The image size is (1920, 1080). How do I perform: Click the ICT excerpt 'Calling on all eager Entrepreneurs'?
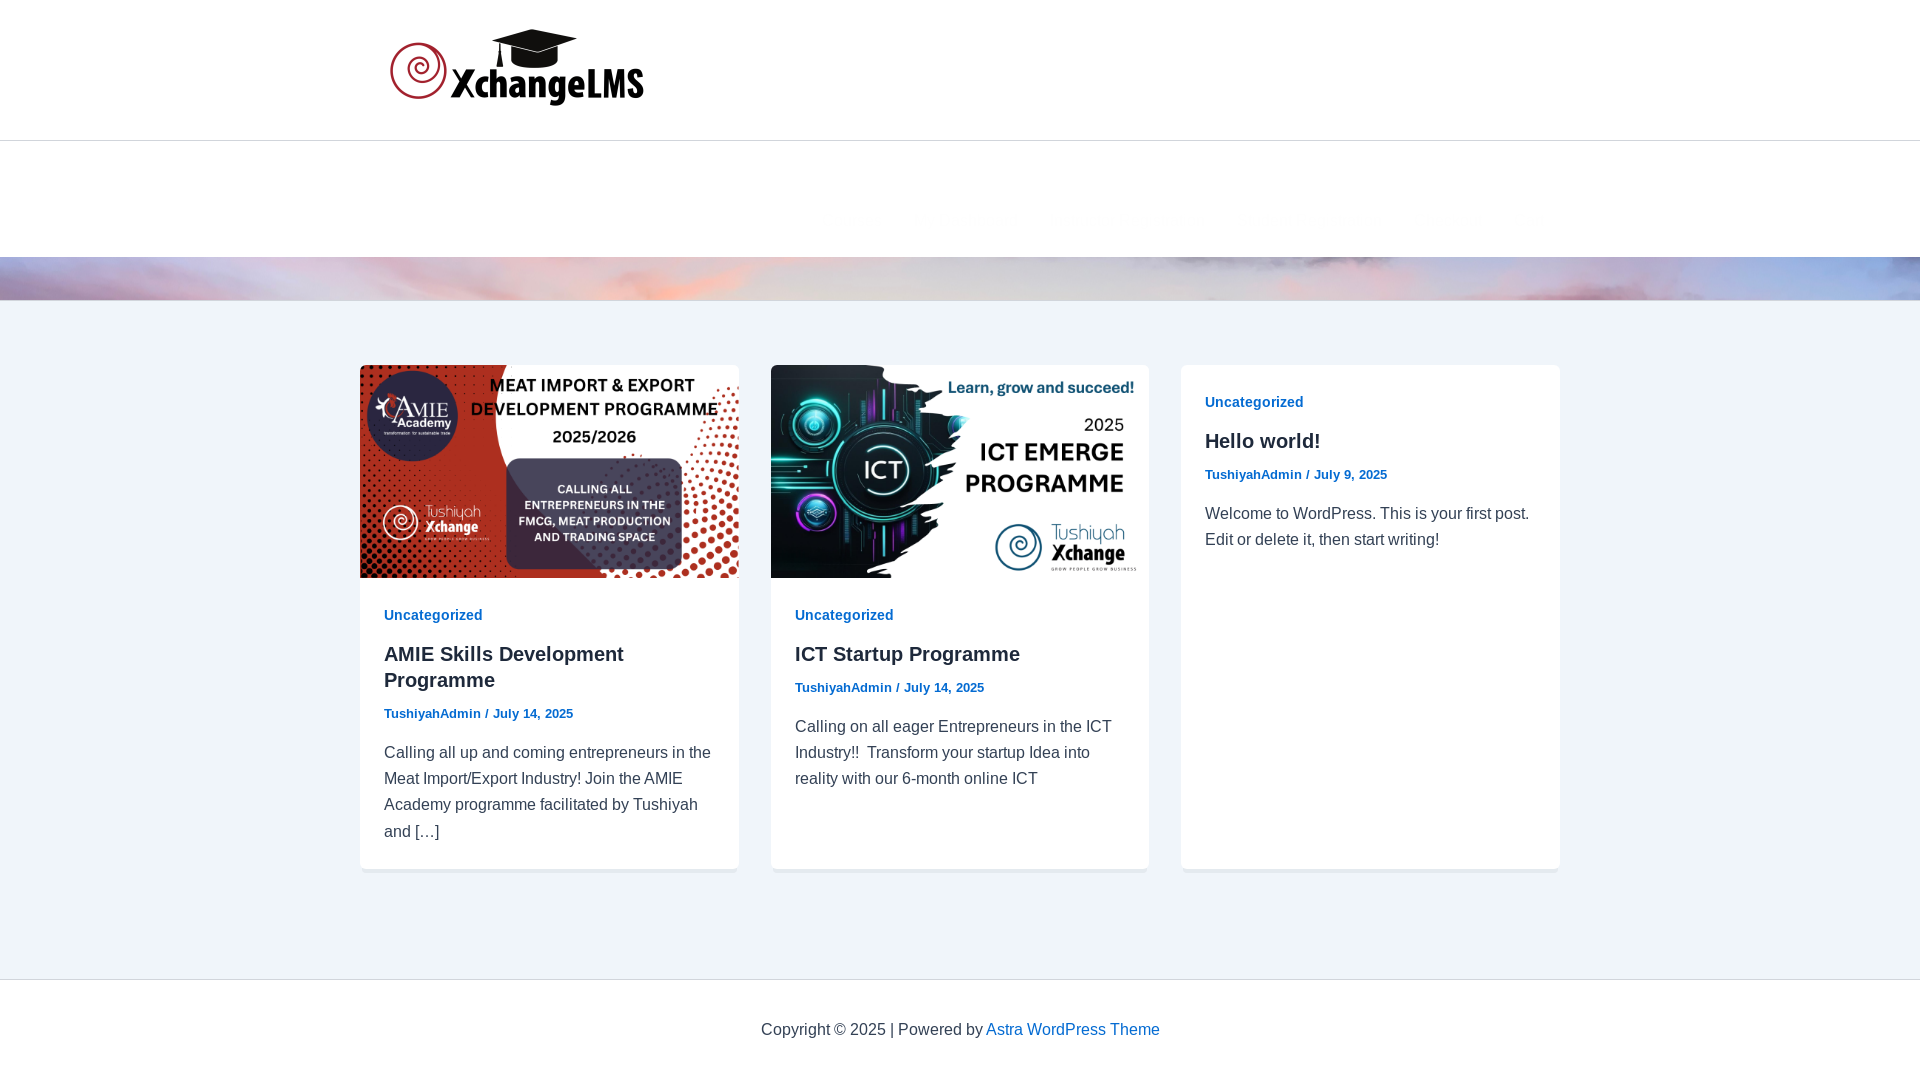pos(953,753)
